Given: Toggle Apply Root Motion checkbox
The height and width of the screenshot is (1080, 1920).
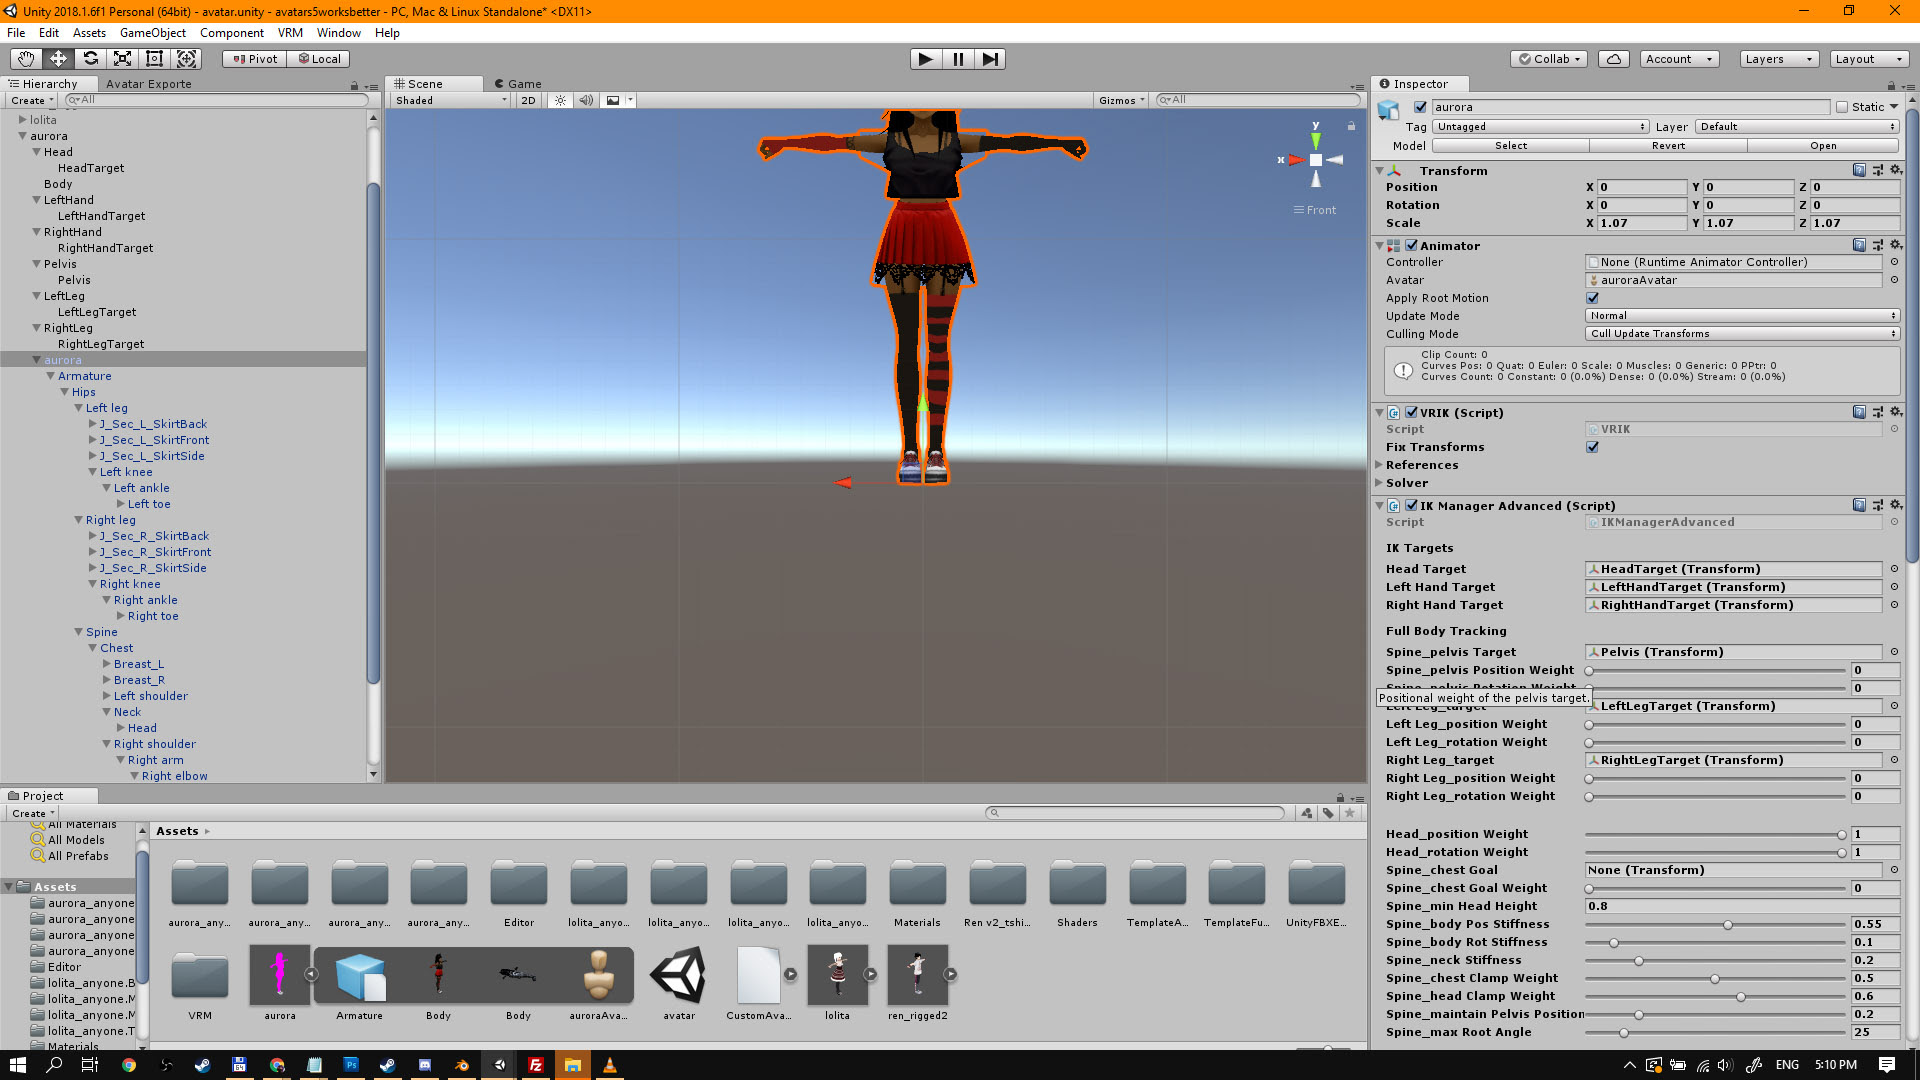Looking at the screenshot, I should [x=1592, y=298].
